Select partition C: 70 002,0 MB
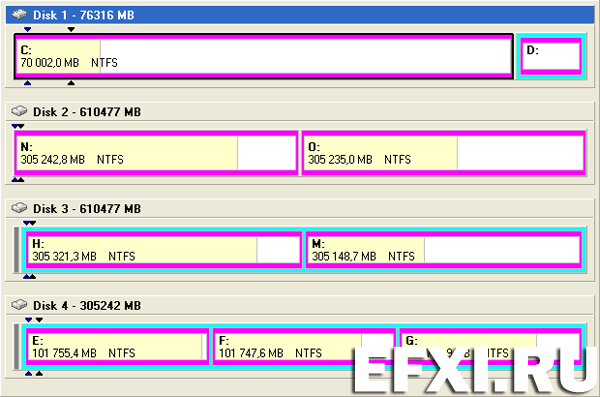600x397 pixels. click(264, 56)
